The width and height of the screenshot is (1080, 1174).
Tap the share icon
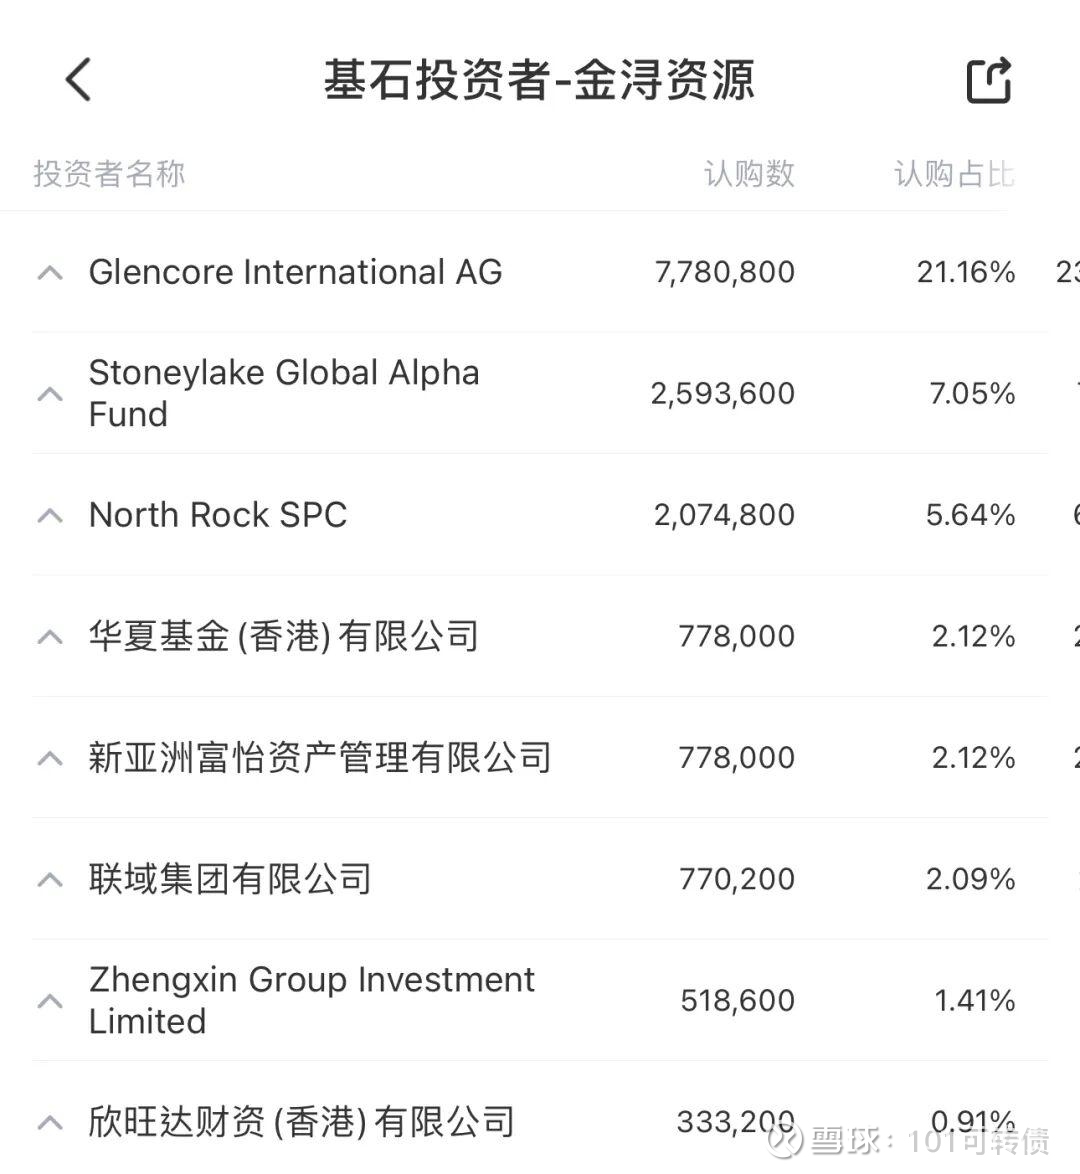988,80
